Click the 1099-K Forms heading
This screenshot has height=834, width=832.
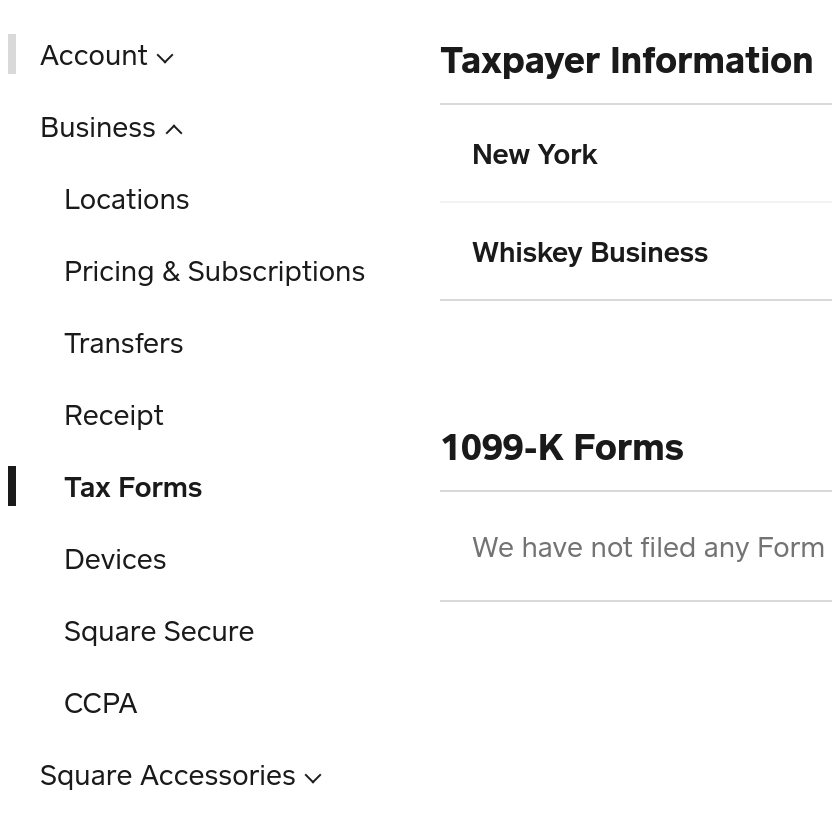(562, 448)
